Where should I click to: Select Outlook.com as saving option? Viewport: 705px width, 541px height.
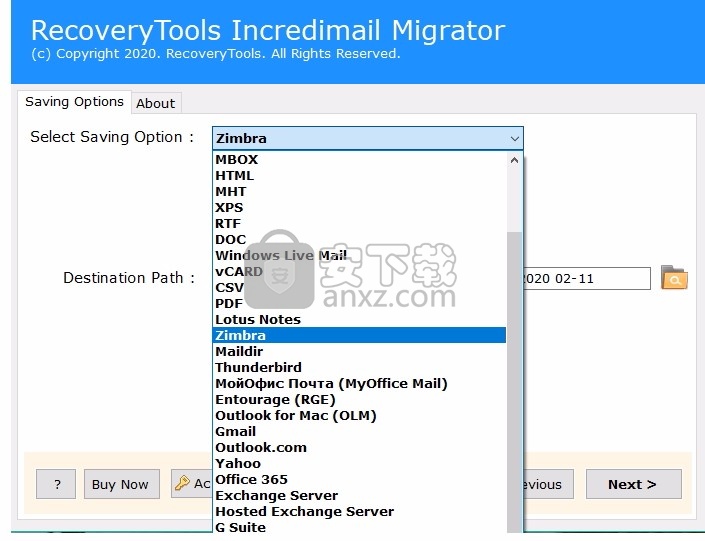[359, 447]
